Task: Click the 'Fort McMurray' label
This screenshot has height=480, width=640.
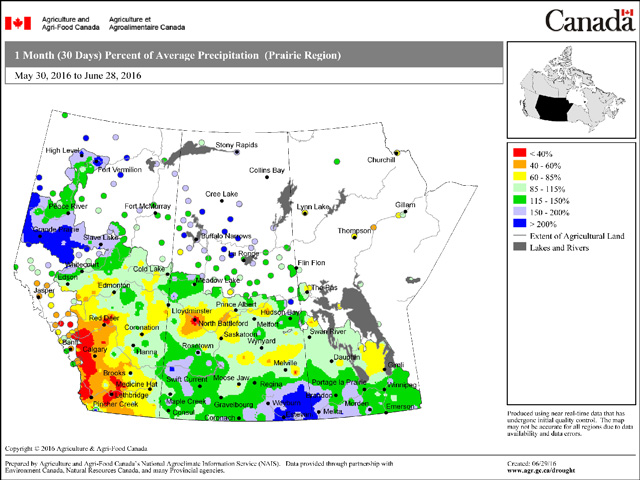Action: point(147,206)
